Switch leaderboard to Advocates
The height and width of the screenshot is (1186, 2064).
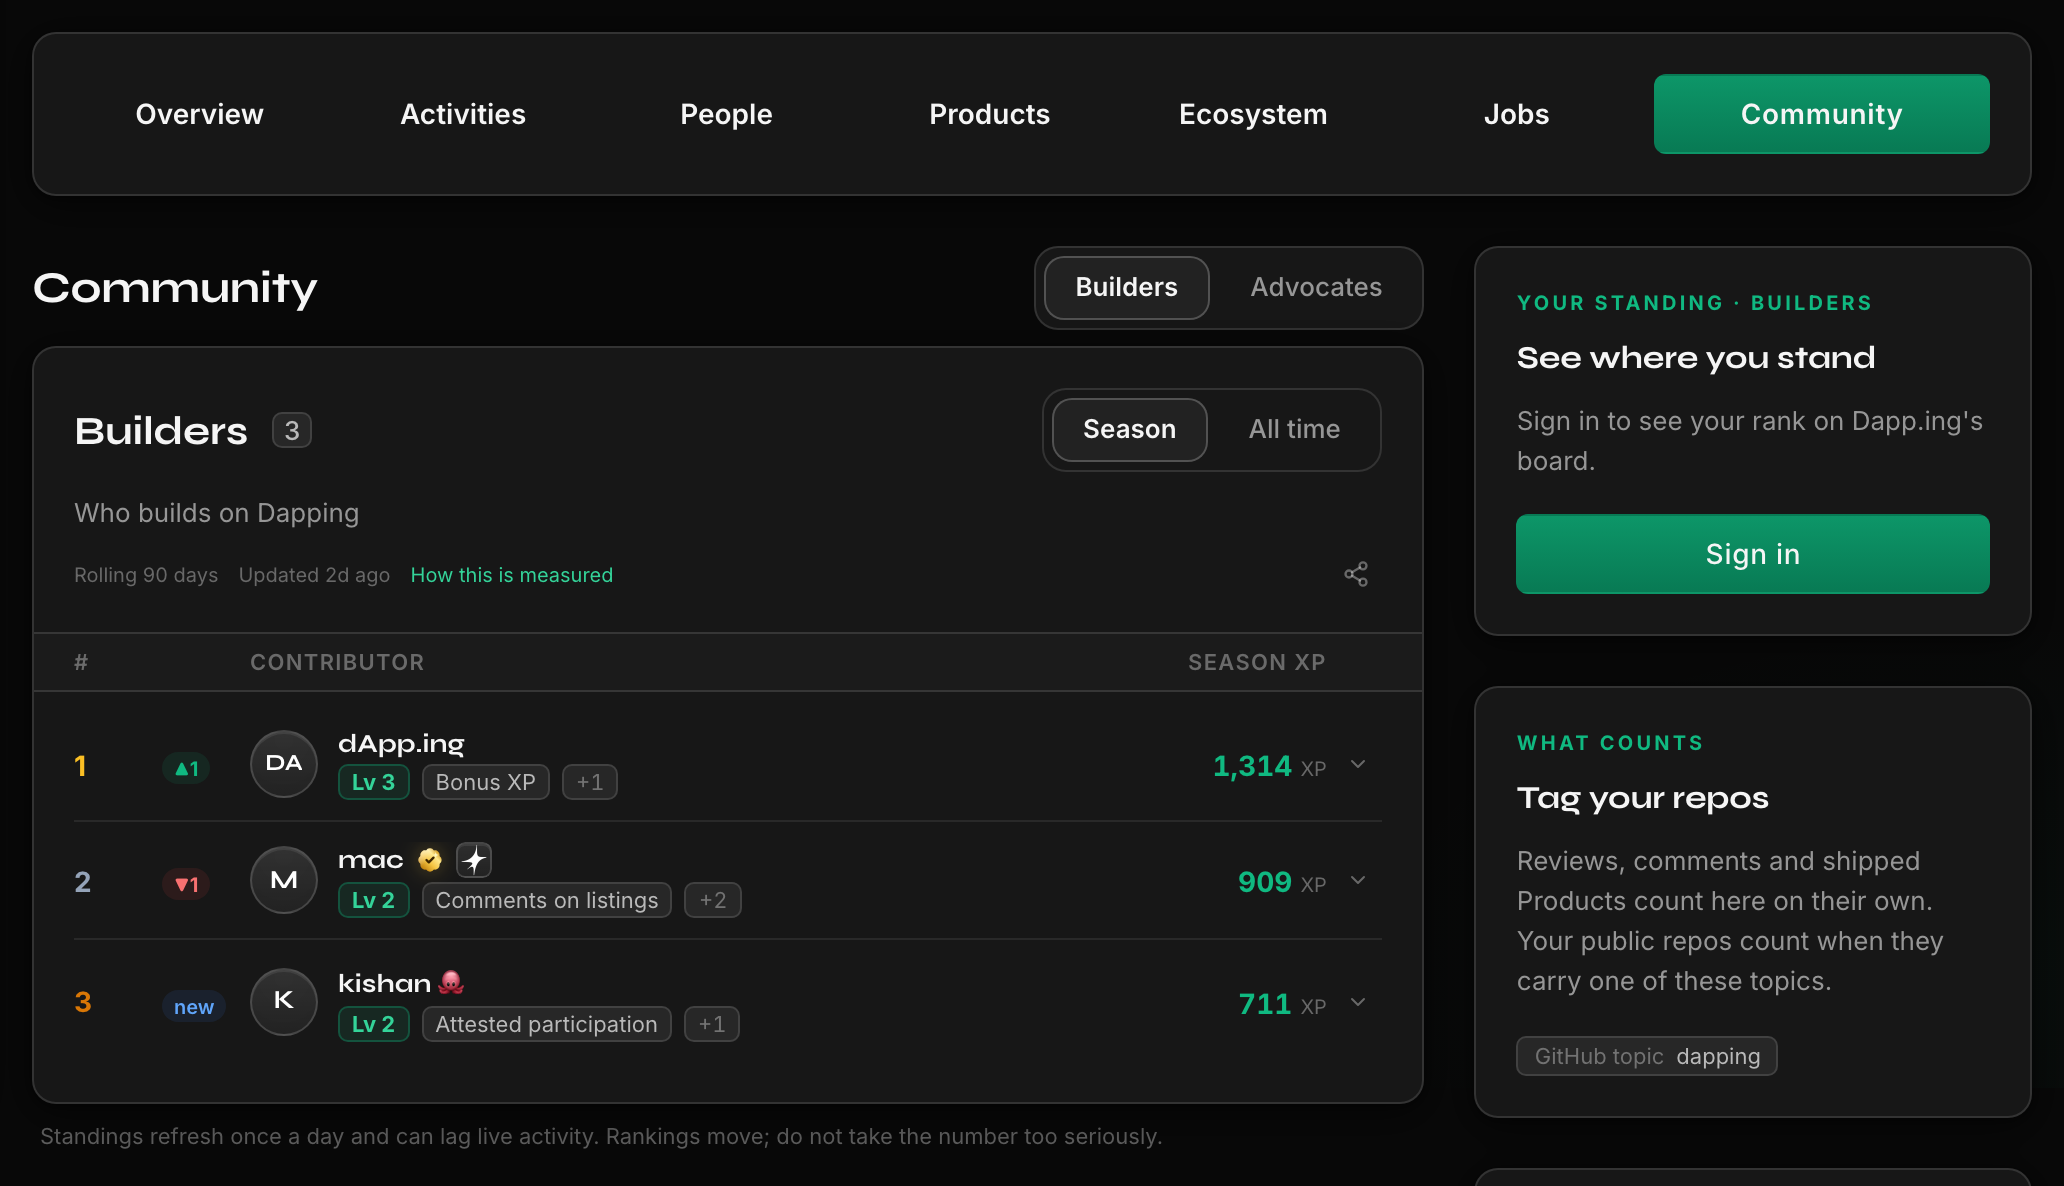pyautogui.click(x=1316, y=288)
